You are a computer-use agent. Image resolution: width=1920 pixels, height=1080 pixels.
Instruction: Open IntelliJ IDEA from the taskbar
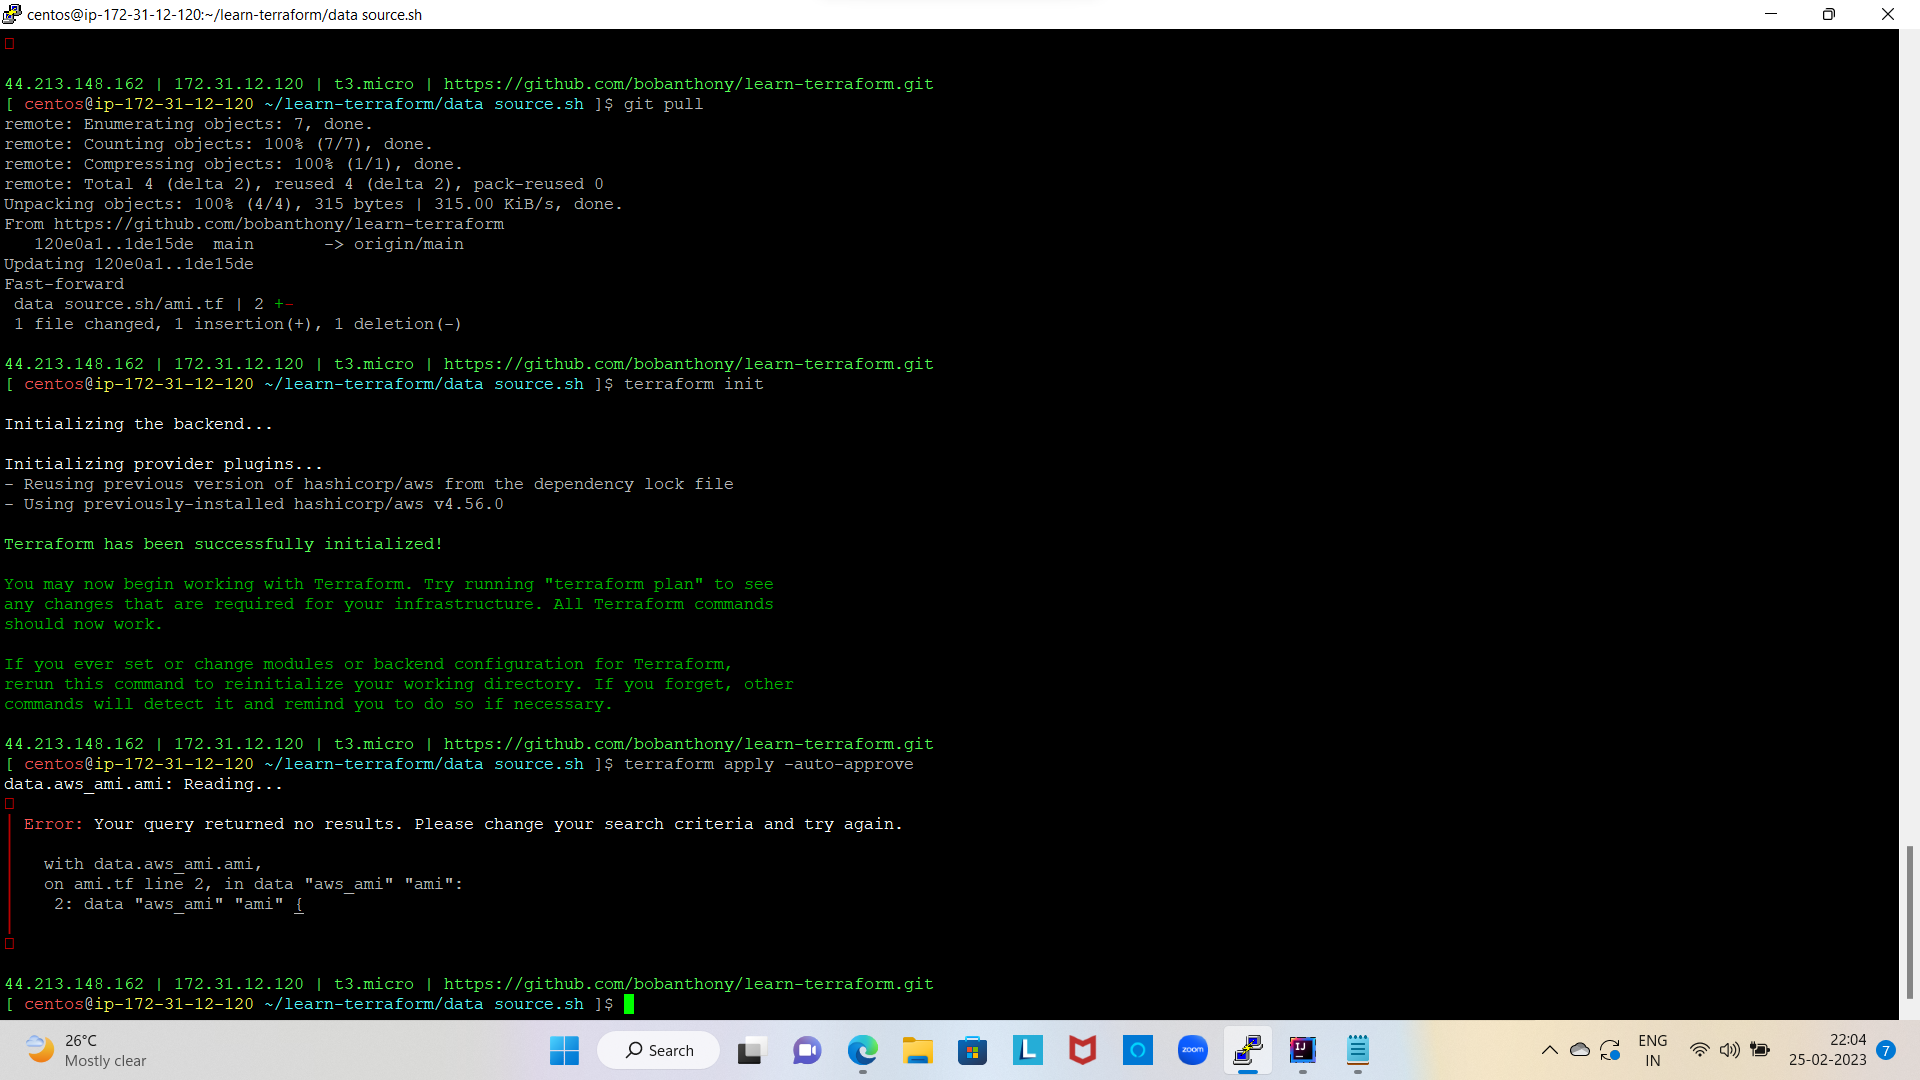[1303, 1051]
